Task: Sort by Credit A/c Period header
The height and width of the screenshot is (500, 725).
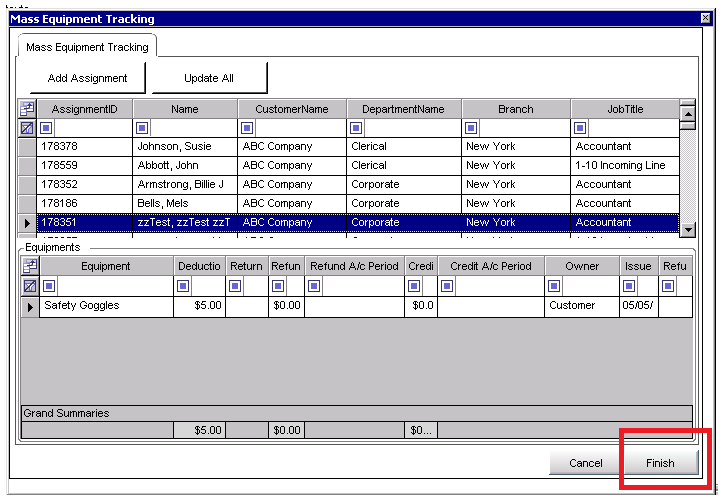Action: 491,266
